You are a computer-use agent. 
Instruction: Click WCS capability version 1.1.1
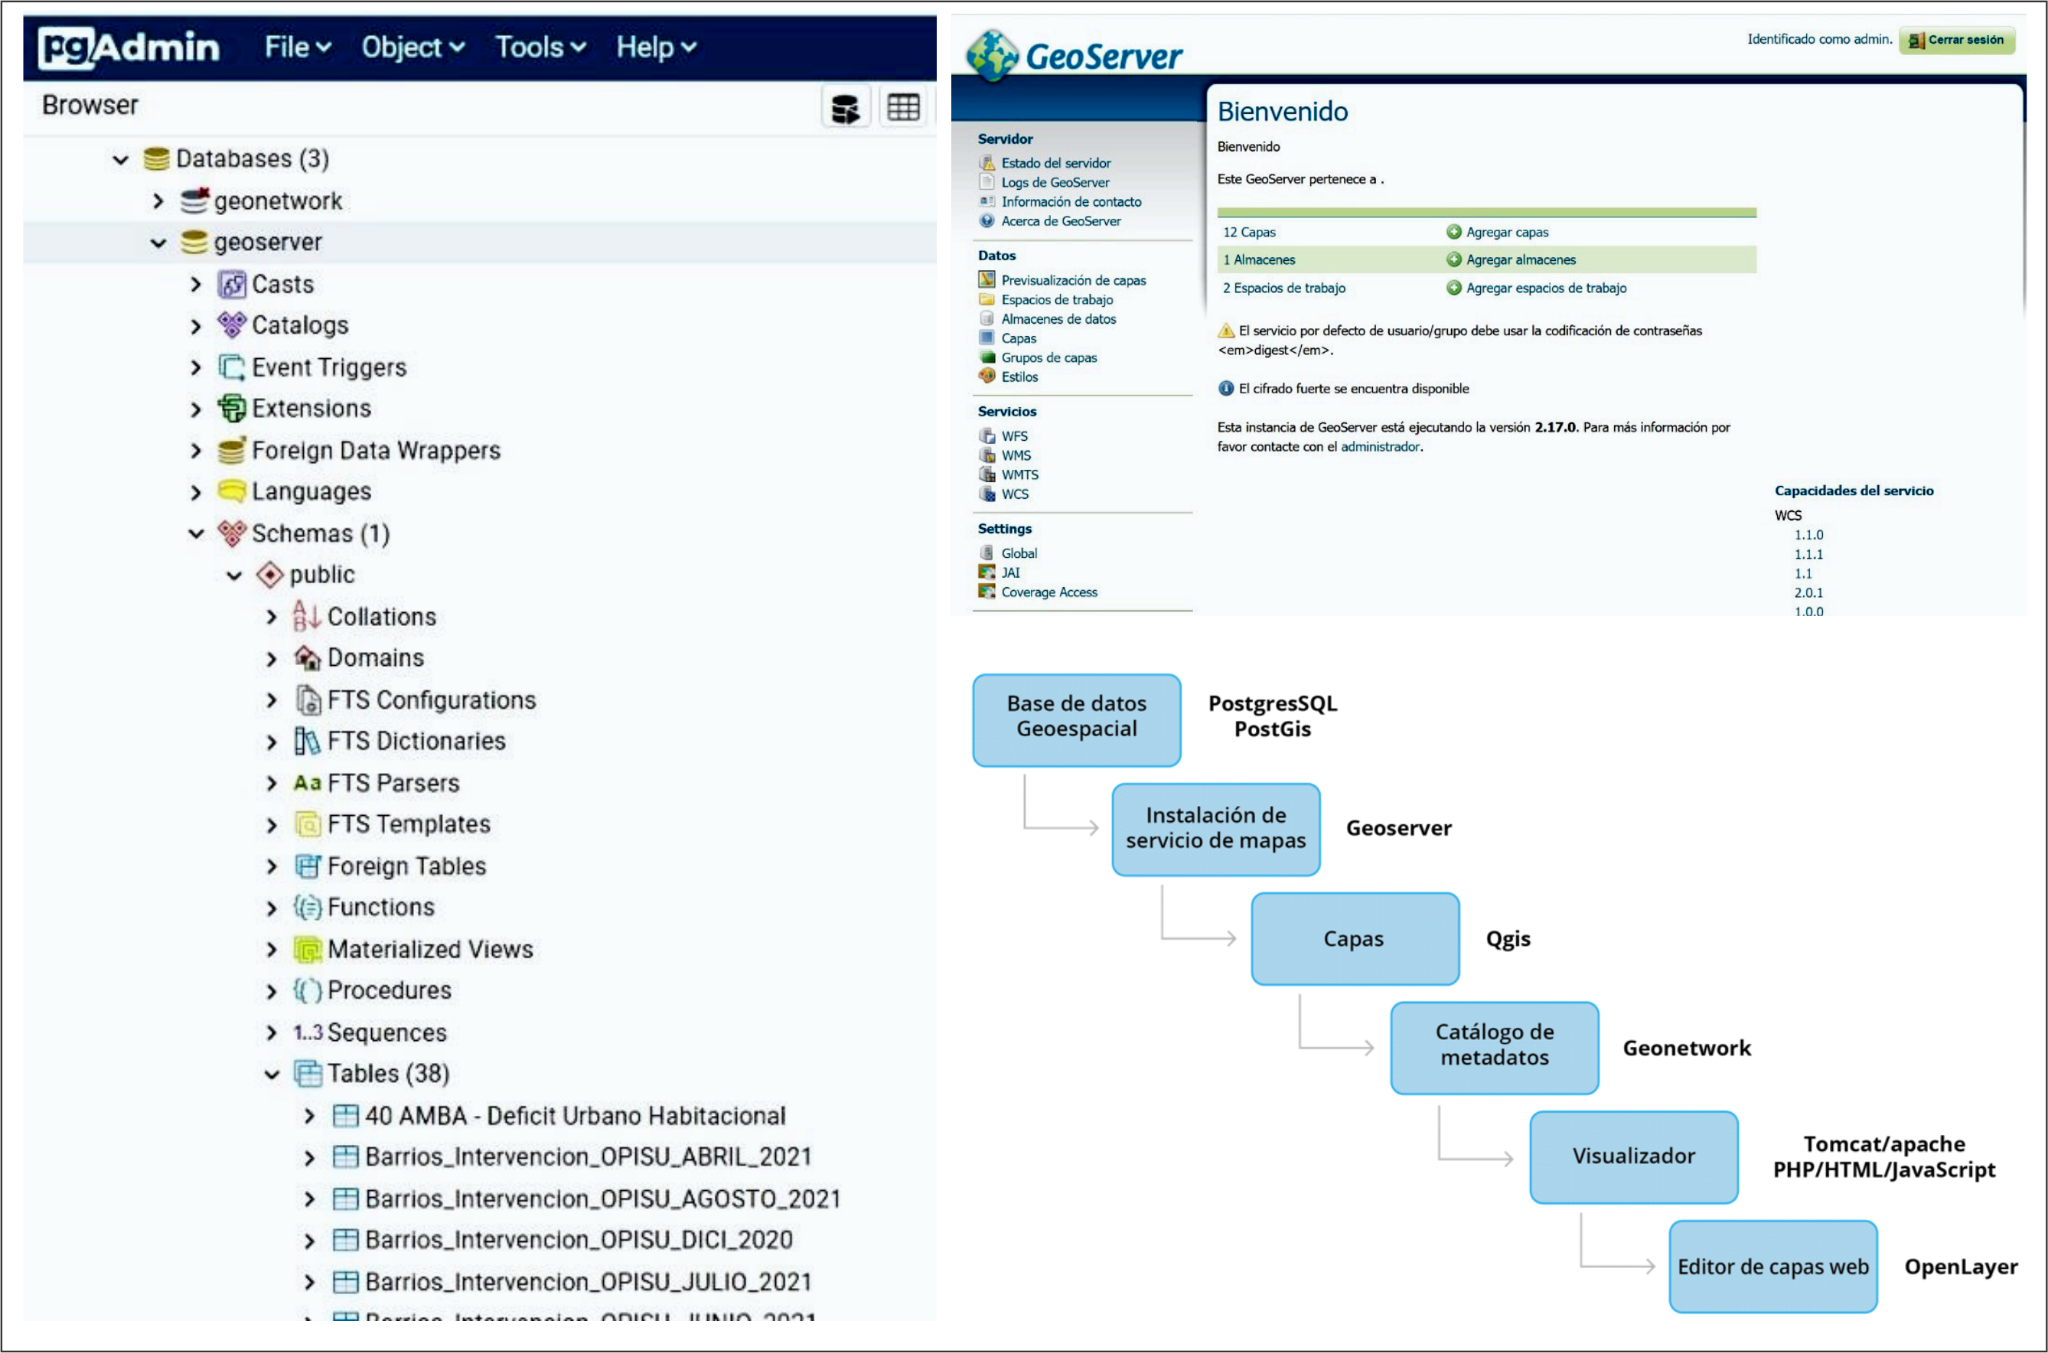(1808, 554)
